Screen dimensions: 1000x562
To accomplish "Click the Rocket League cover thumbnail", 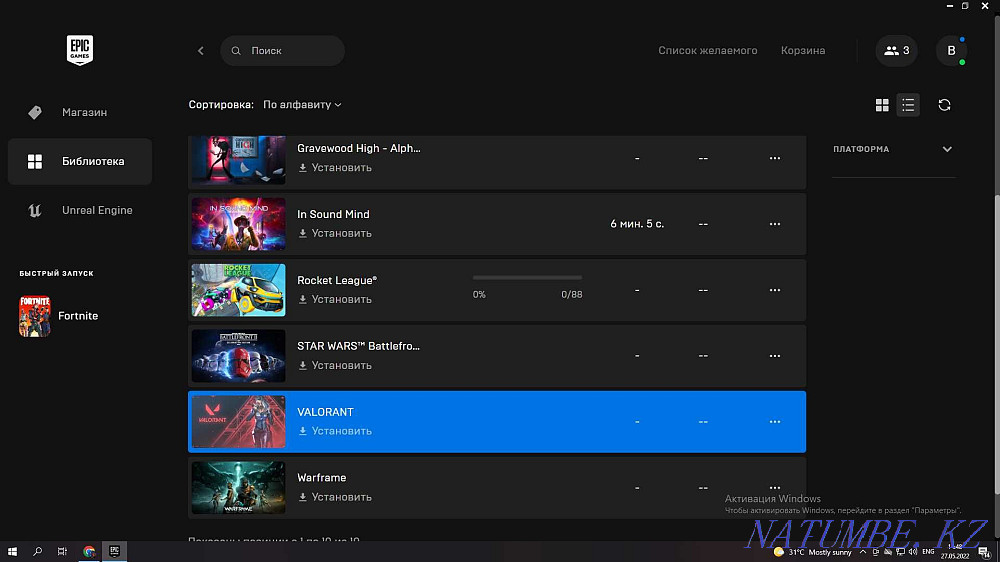I will (239, 290).
